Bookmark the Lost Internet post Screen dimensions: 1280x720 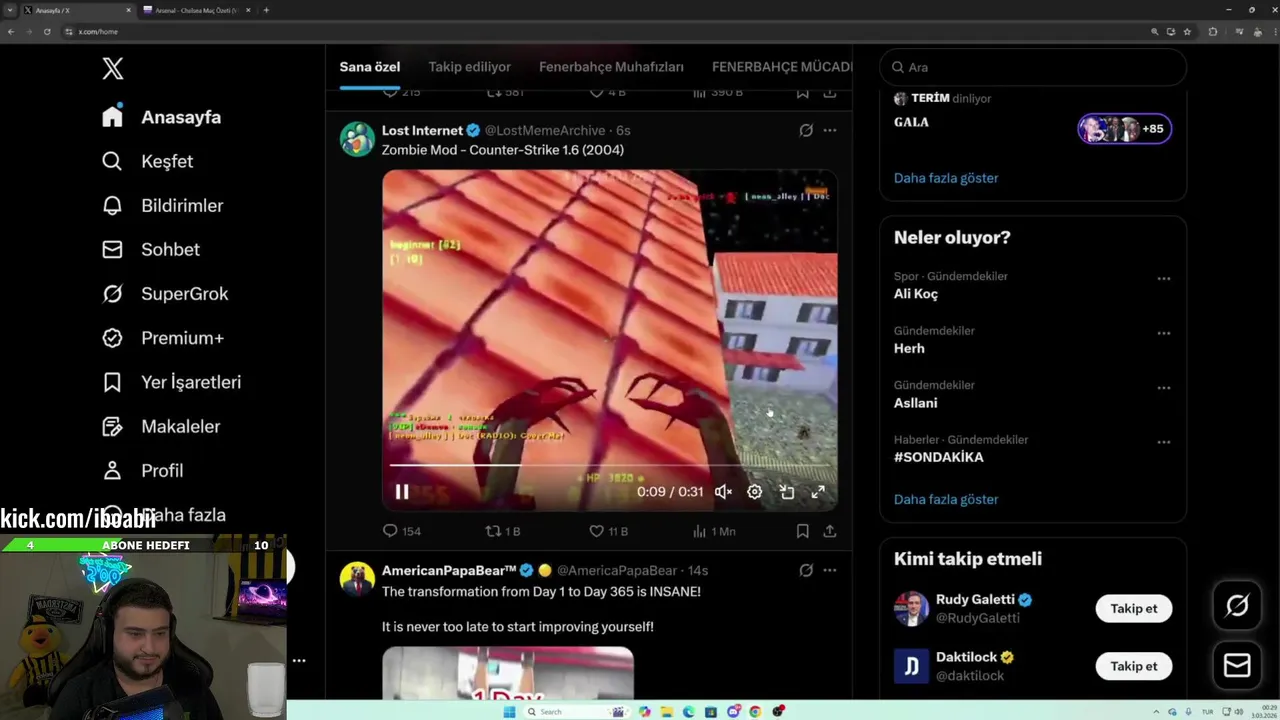point(802,531)
